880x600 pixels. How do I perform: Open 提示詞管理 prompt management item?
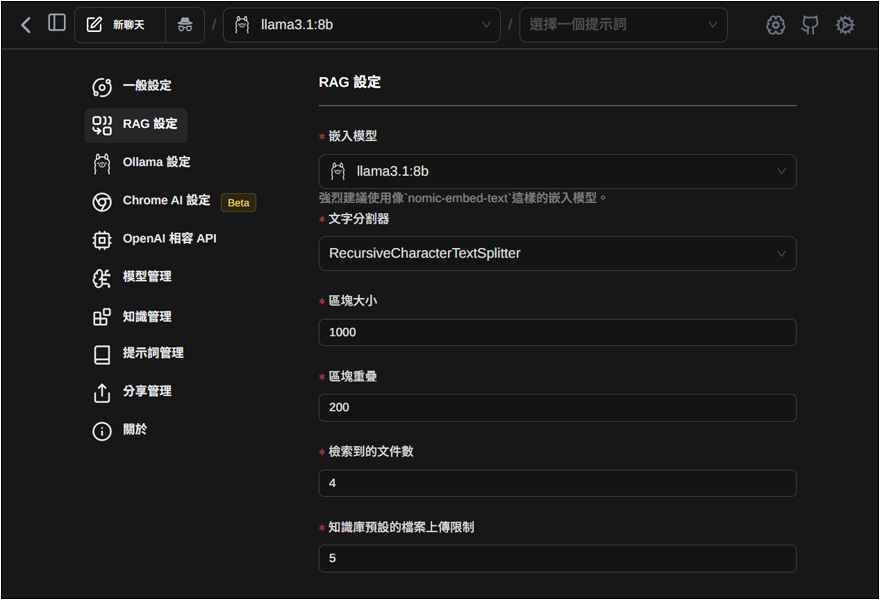[x=138, y=354]
